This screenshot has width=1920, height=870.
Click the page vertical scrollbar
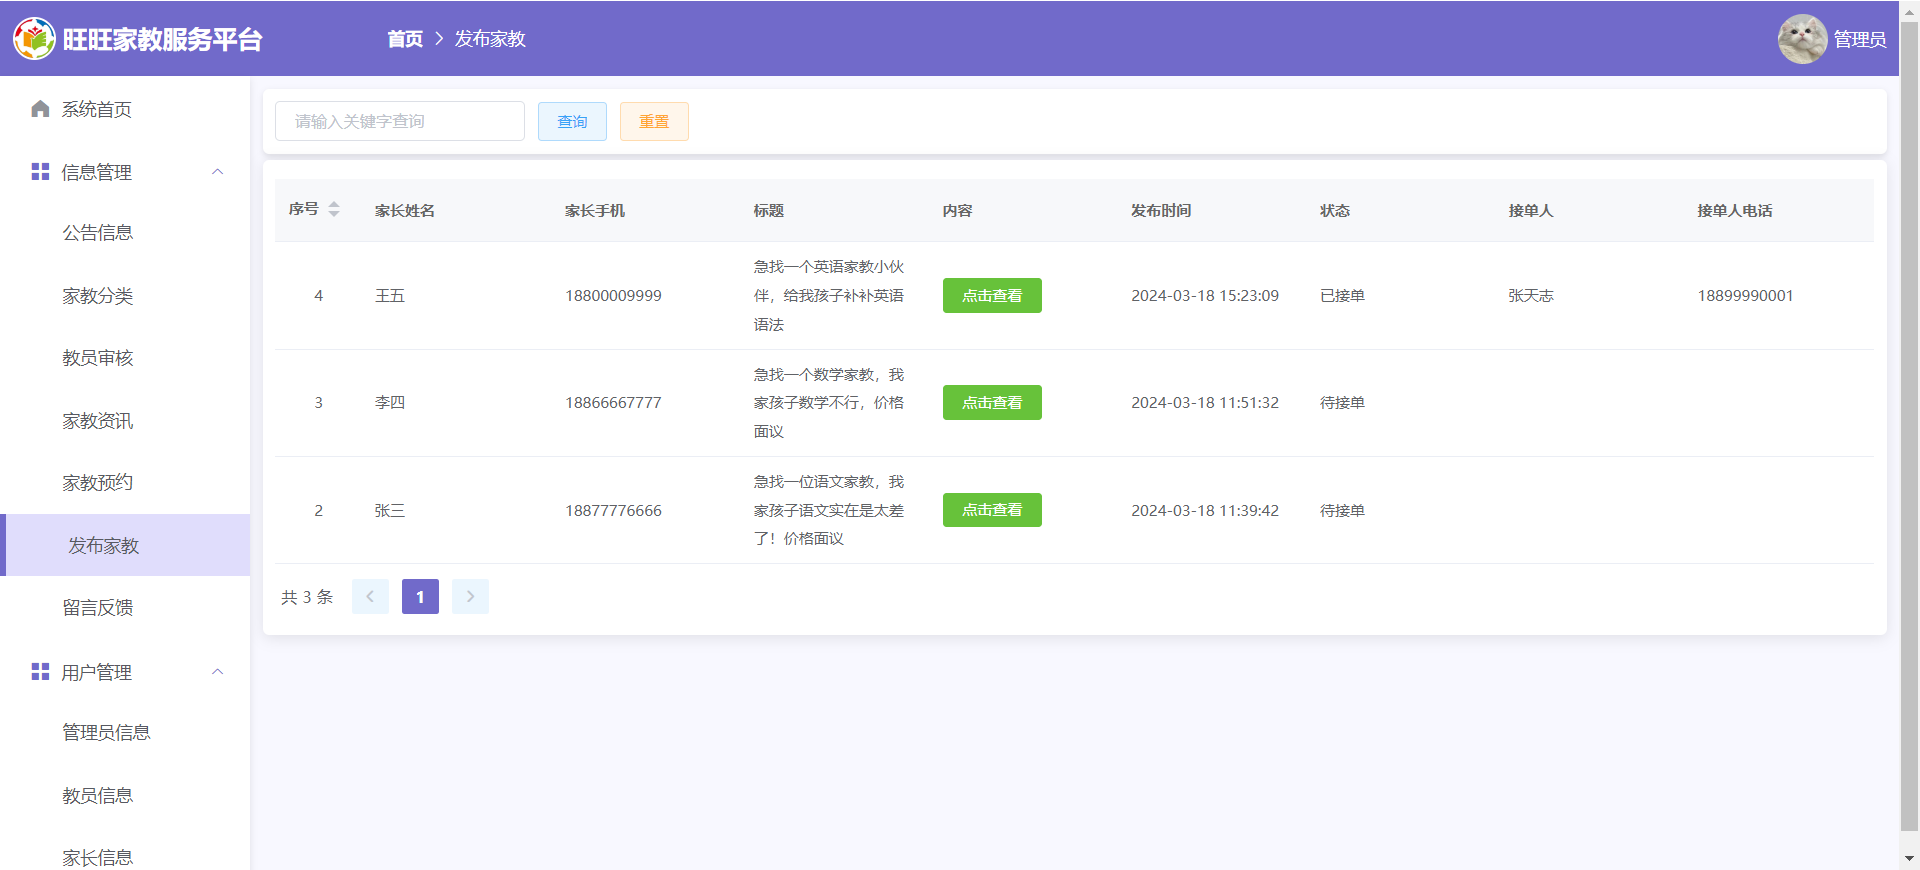[x=1909, y=425]
